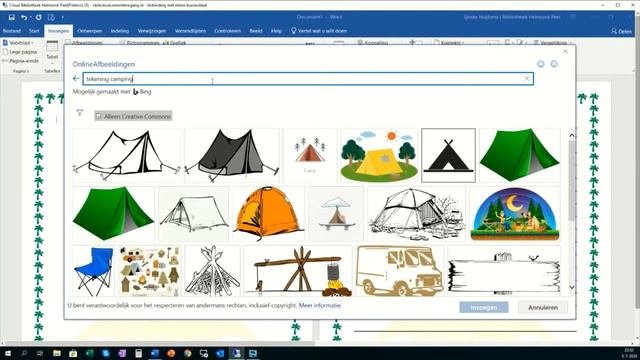Viewport: 640px width, 360px height.
Task: Clear the search text with the X
Action: [527, 78]
